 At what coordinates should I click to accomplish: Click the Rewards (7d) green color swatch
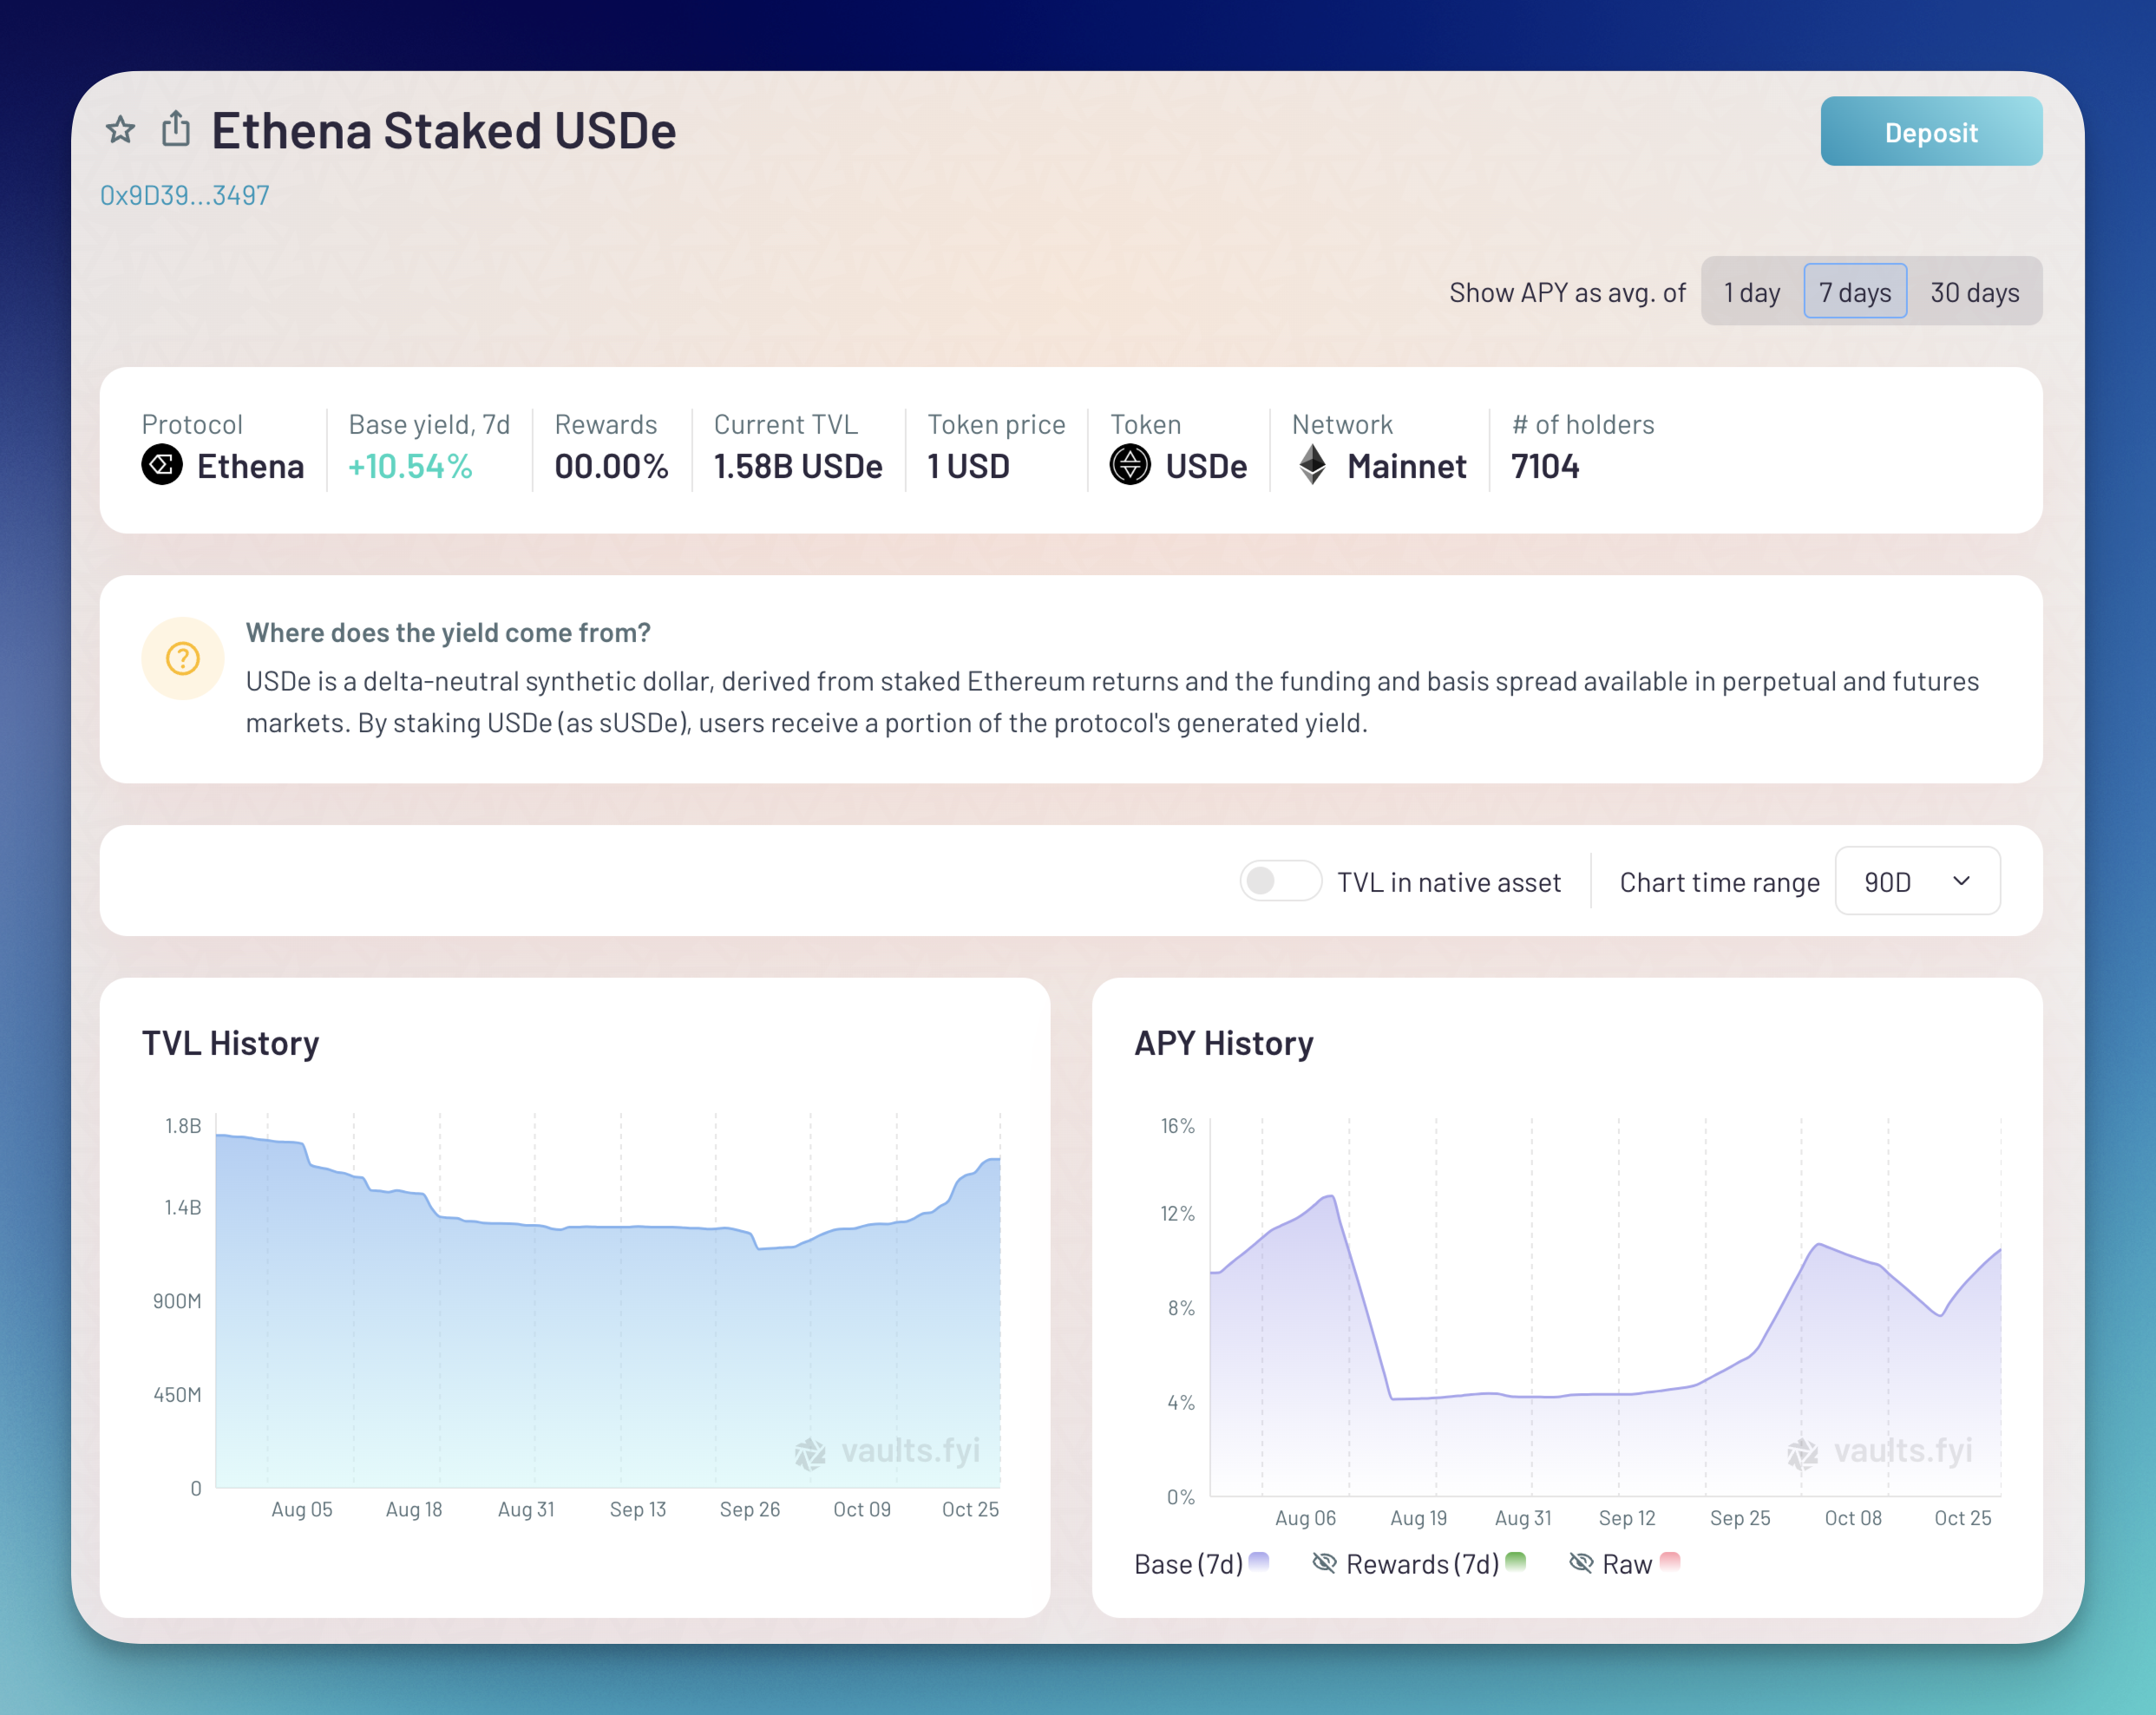(1515, 1561)
